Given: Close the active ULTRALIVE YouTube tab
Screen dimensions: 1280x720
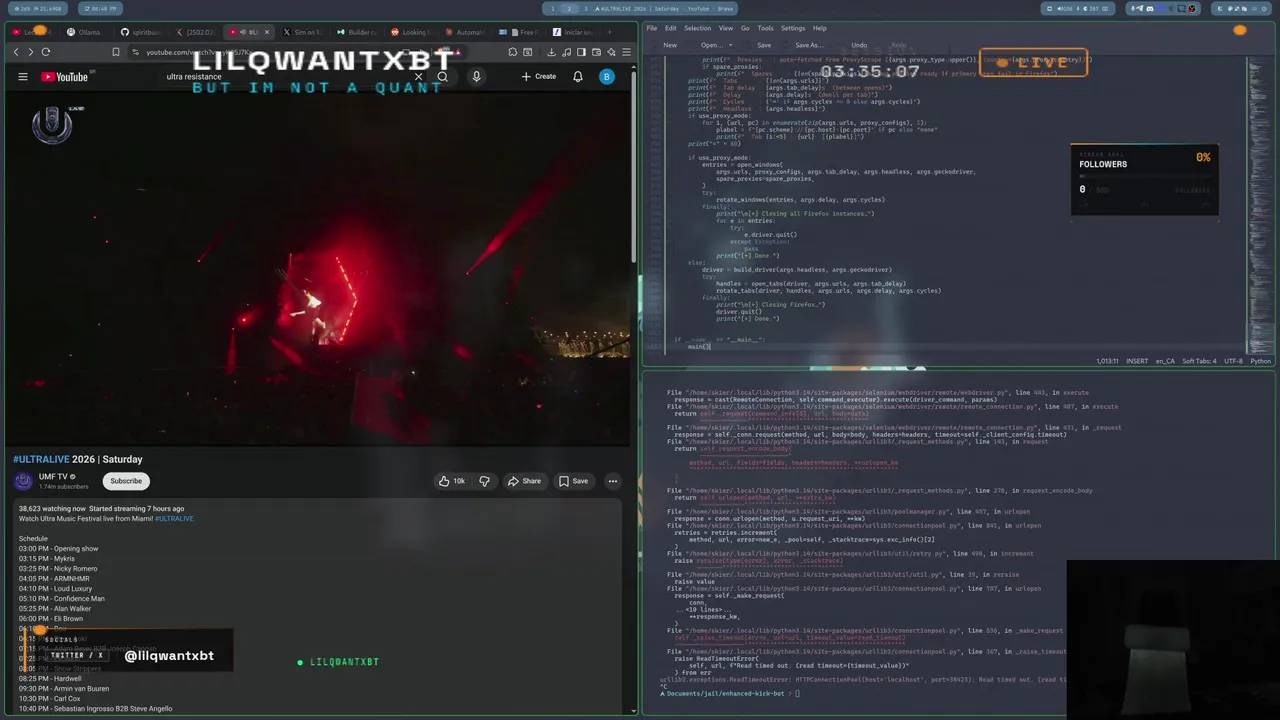Looking at the screenshot, I should 266,32.
